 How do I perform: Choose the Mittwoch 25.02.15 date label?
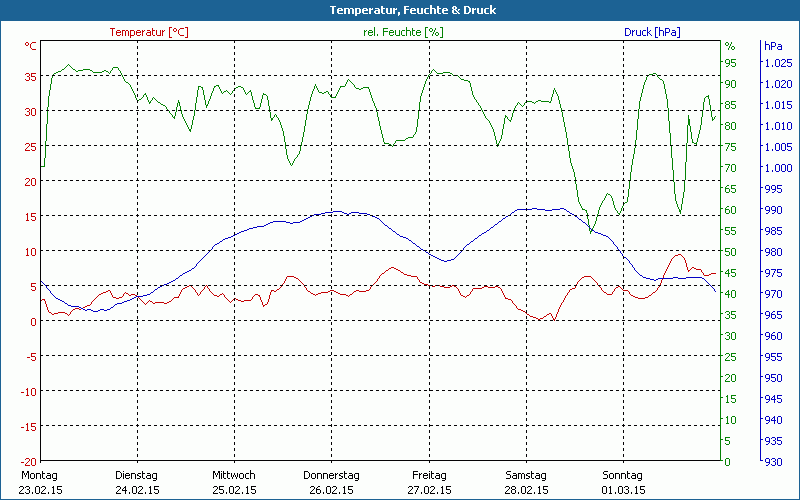click(234, 482)
